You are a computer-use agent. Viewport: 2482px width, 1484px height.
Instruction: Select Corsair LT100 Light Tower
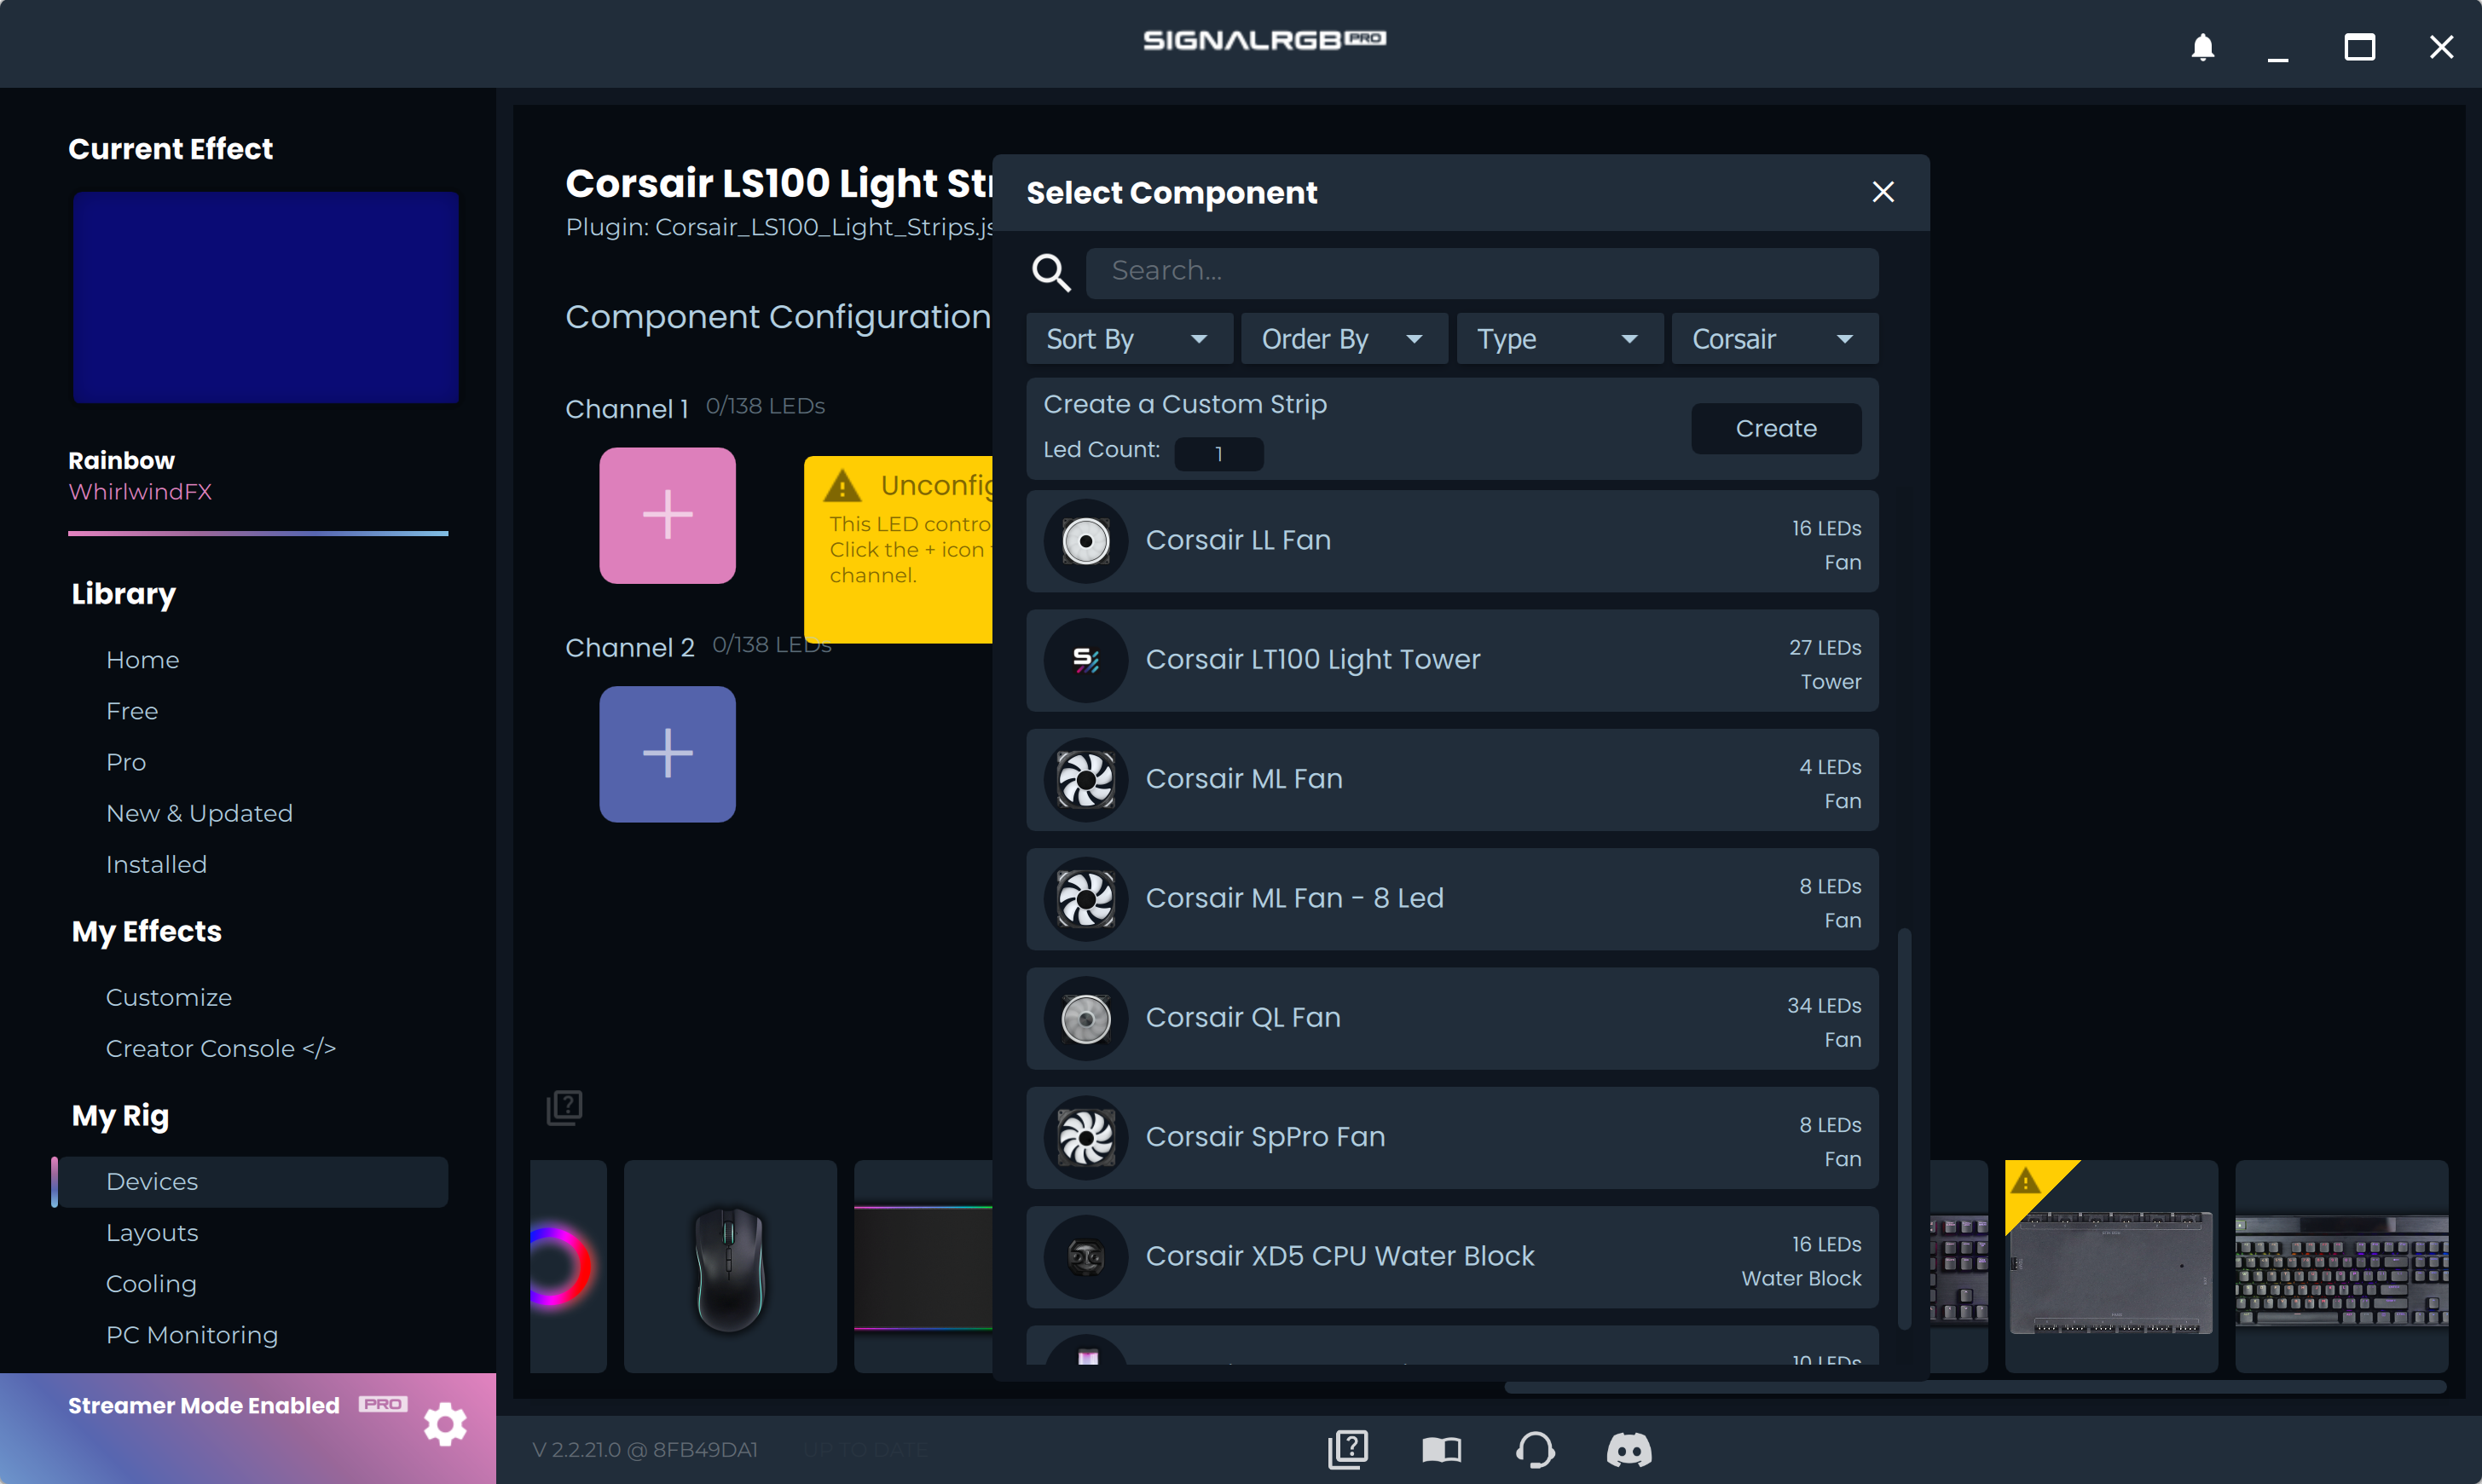point(1452,660)
